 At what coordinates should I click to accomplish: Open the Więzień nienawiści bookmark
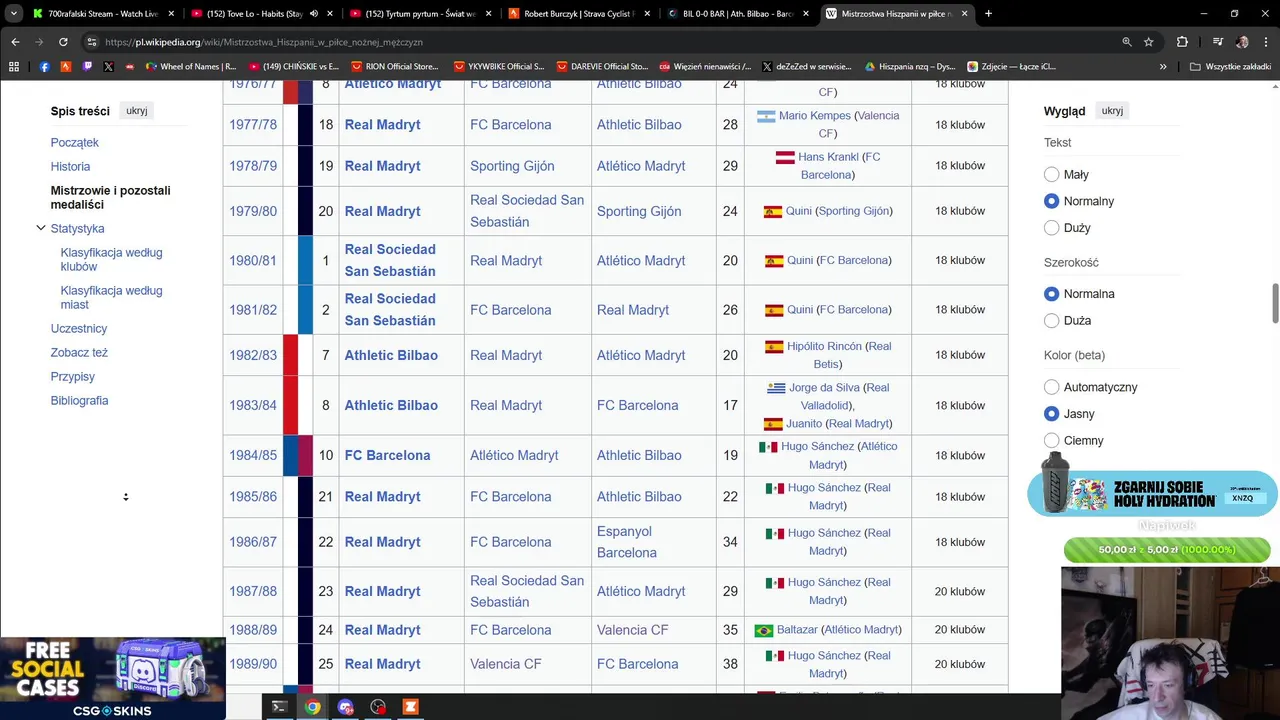click(x=705, y=67)
